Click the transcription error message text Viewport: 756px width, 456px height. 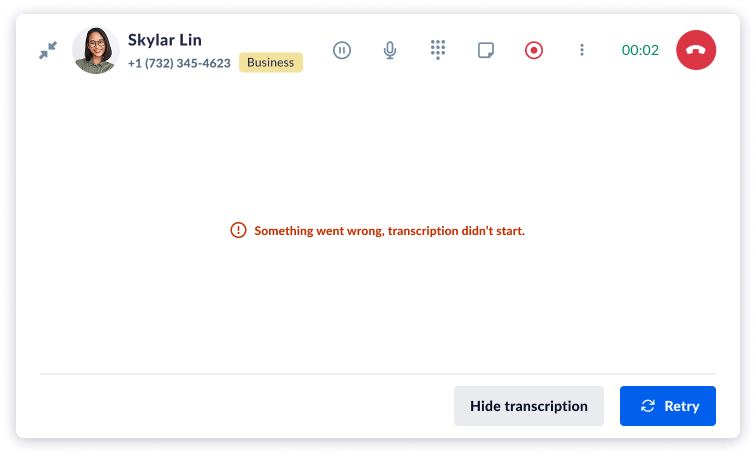click(x=390, y=231)
